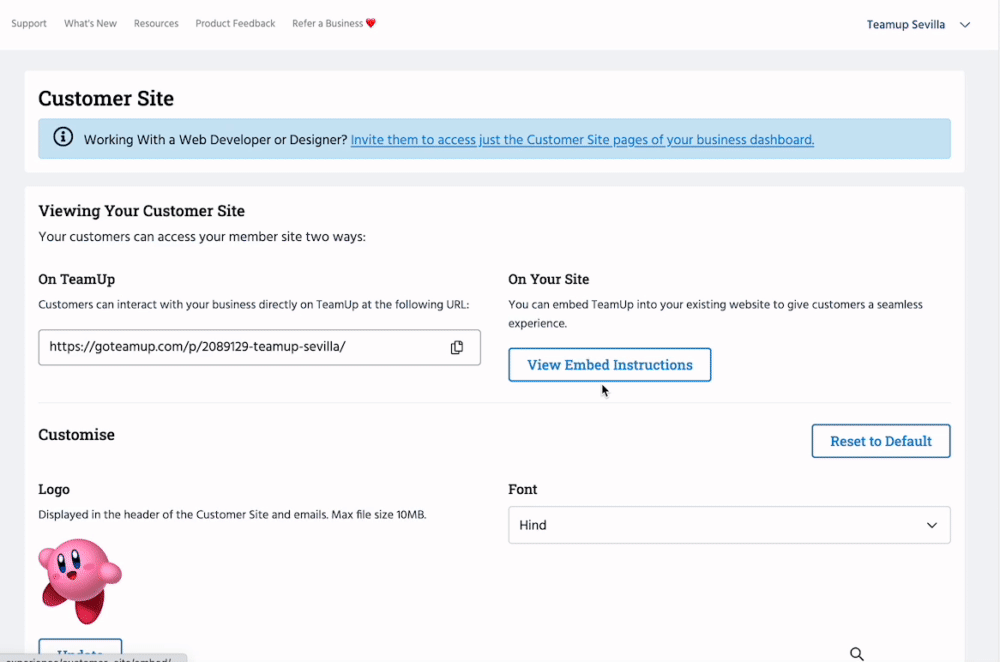Click the Kirby logo image
The height and width of the screenshot is (662, 1000).
(80, 580)
